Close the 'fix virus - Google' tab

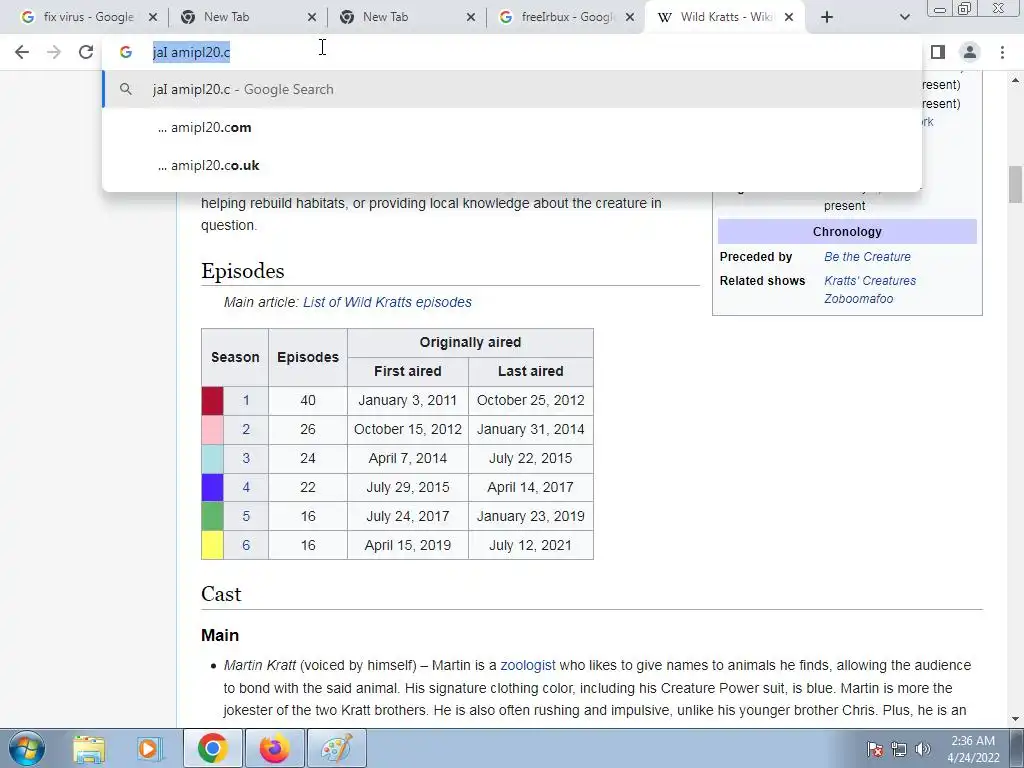tap(153, 18)
